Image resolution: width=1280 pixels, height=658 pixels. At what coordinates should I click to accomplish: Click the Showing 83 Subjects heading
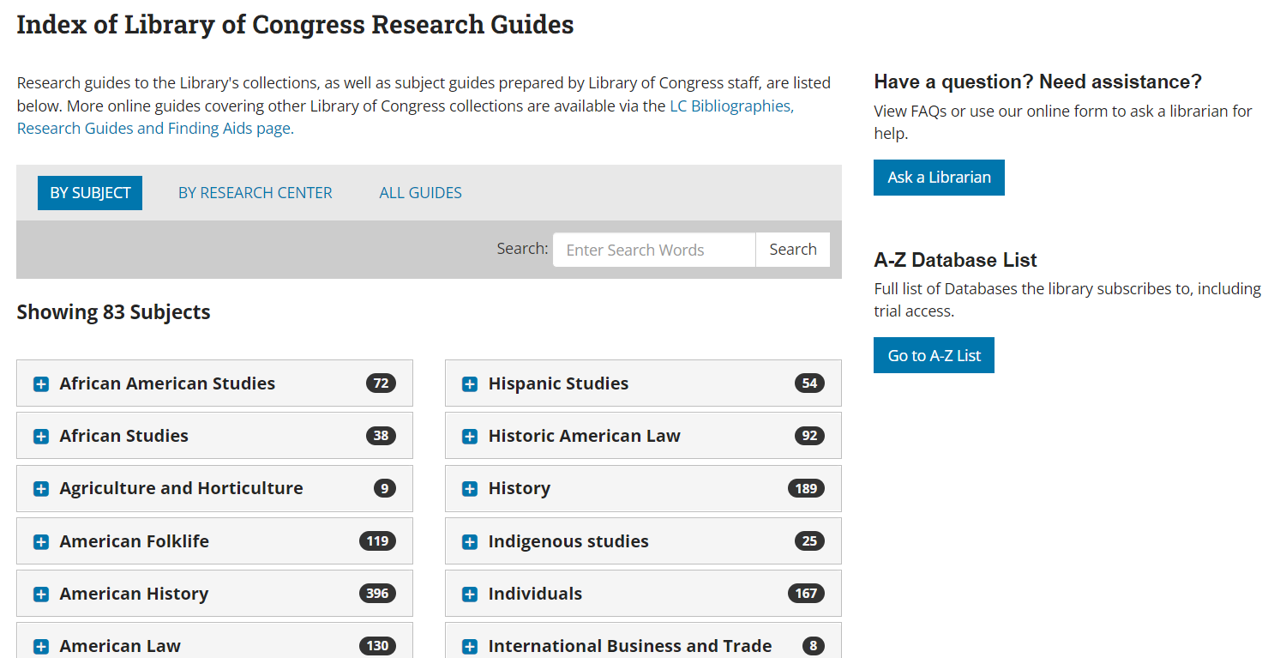[x=113, y=312]
